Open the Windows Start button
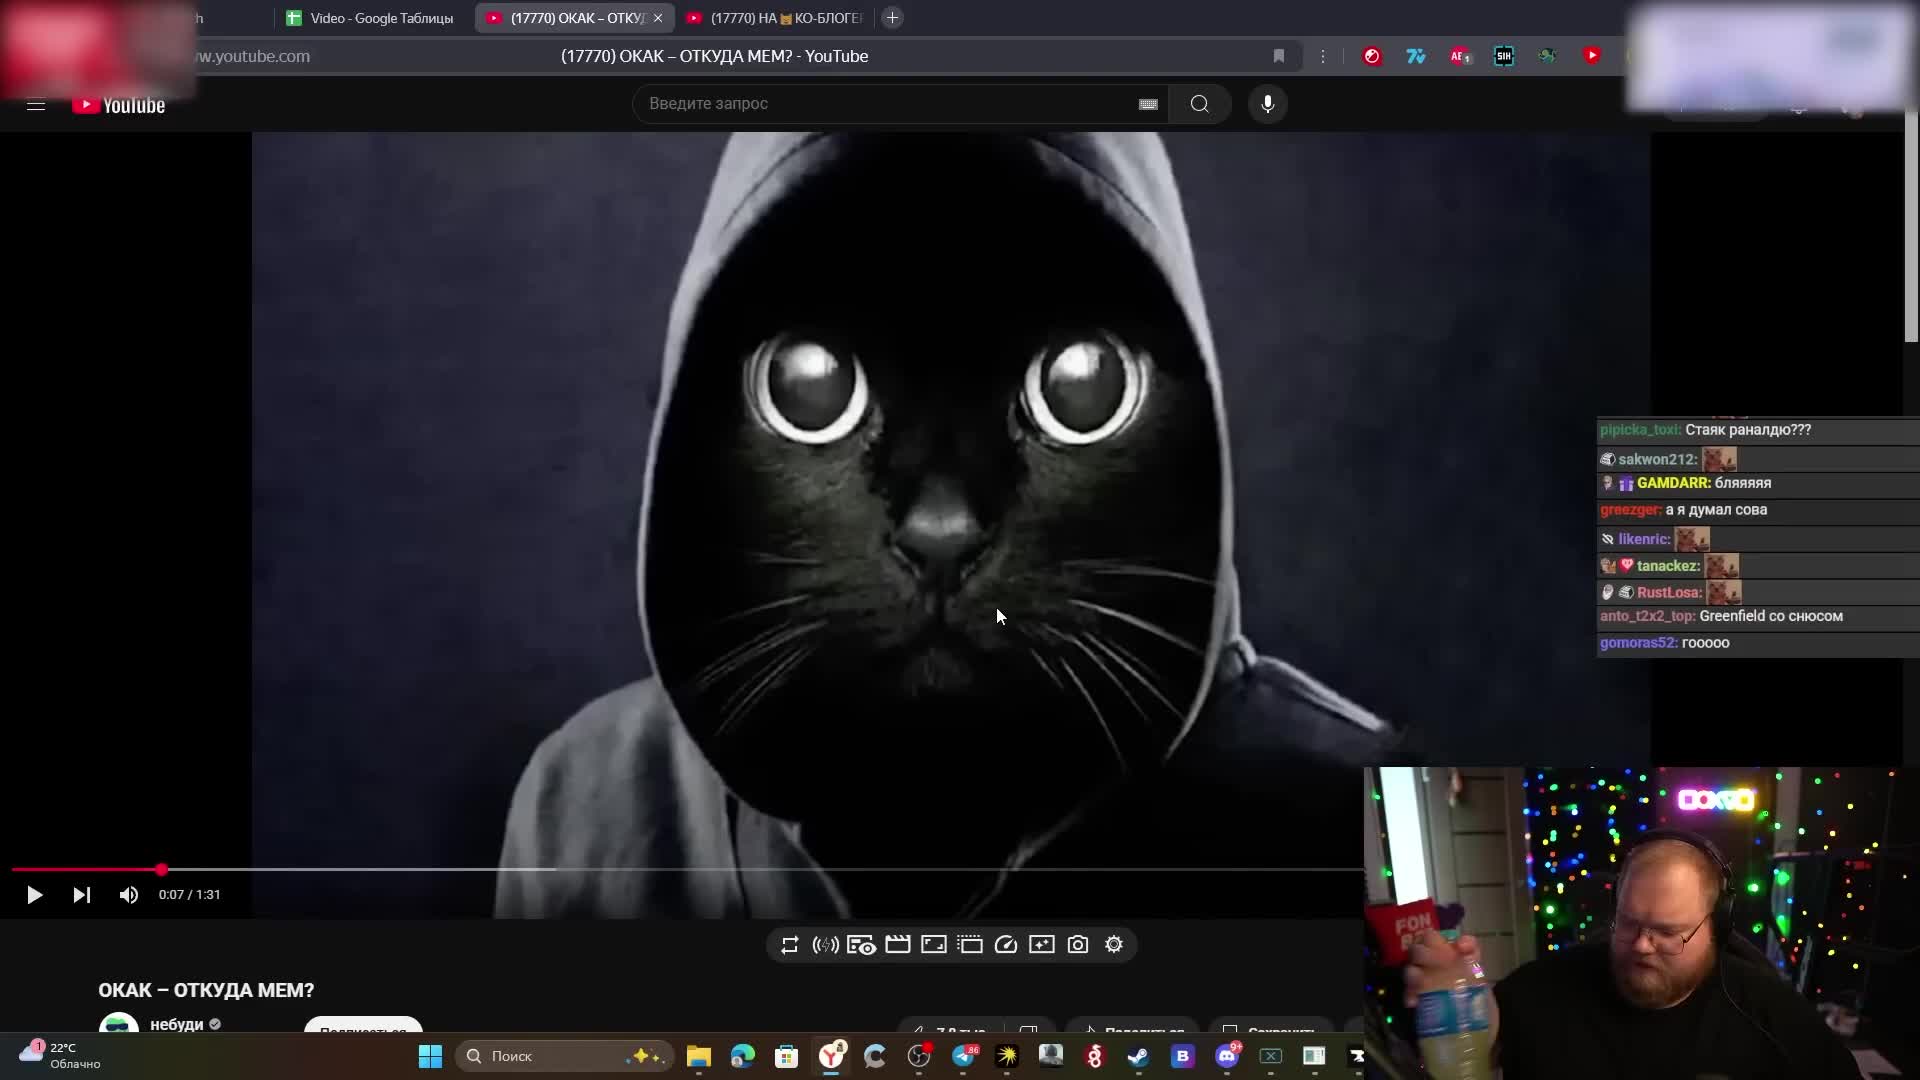 430,1056
